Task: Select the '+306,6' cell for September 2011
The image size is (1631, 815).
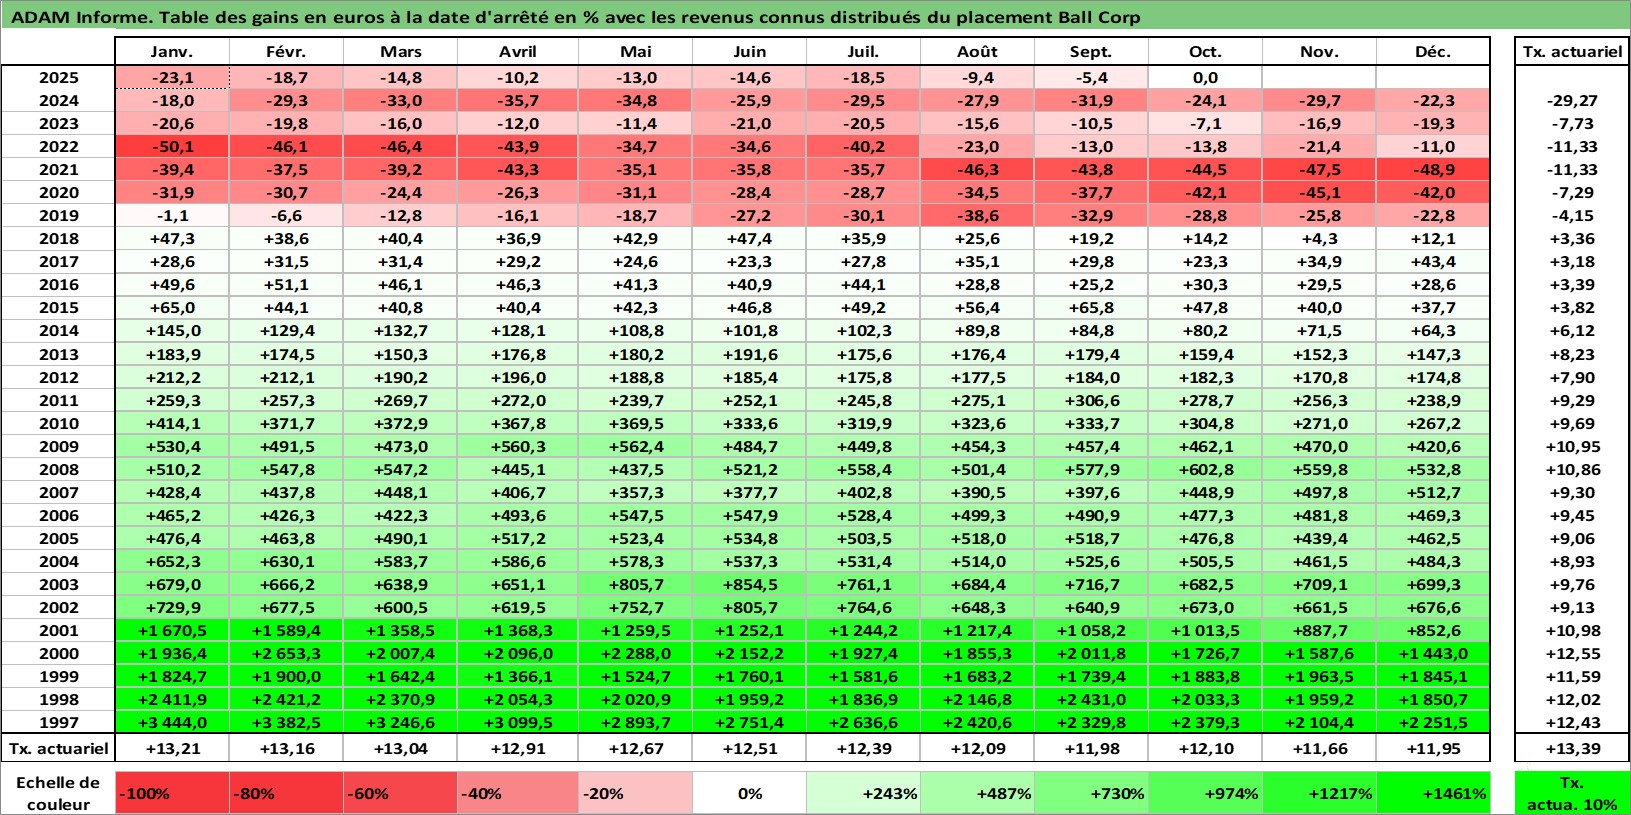Action: tap(1092, 400)
